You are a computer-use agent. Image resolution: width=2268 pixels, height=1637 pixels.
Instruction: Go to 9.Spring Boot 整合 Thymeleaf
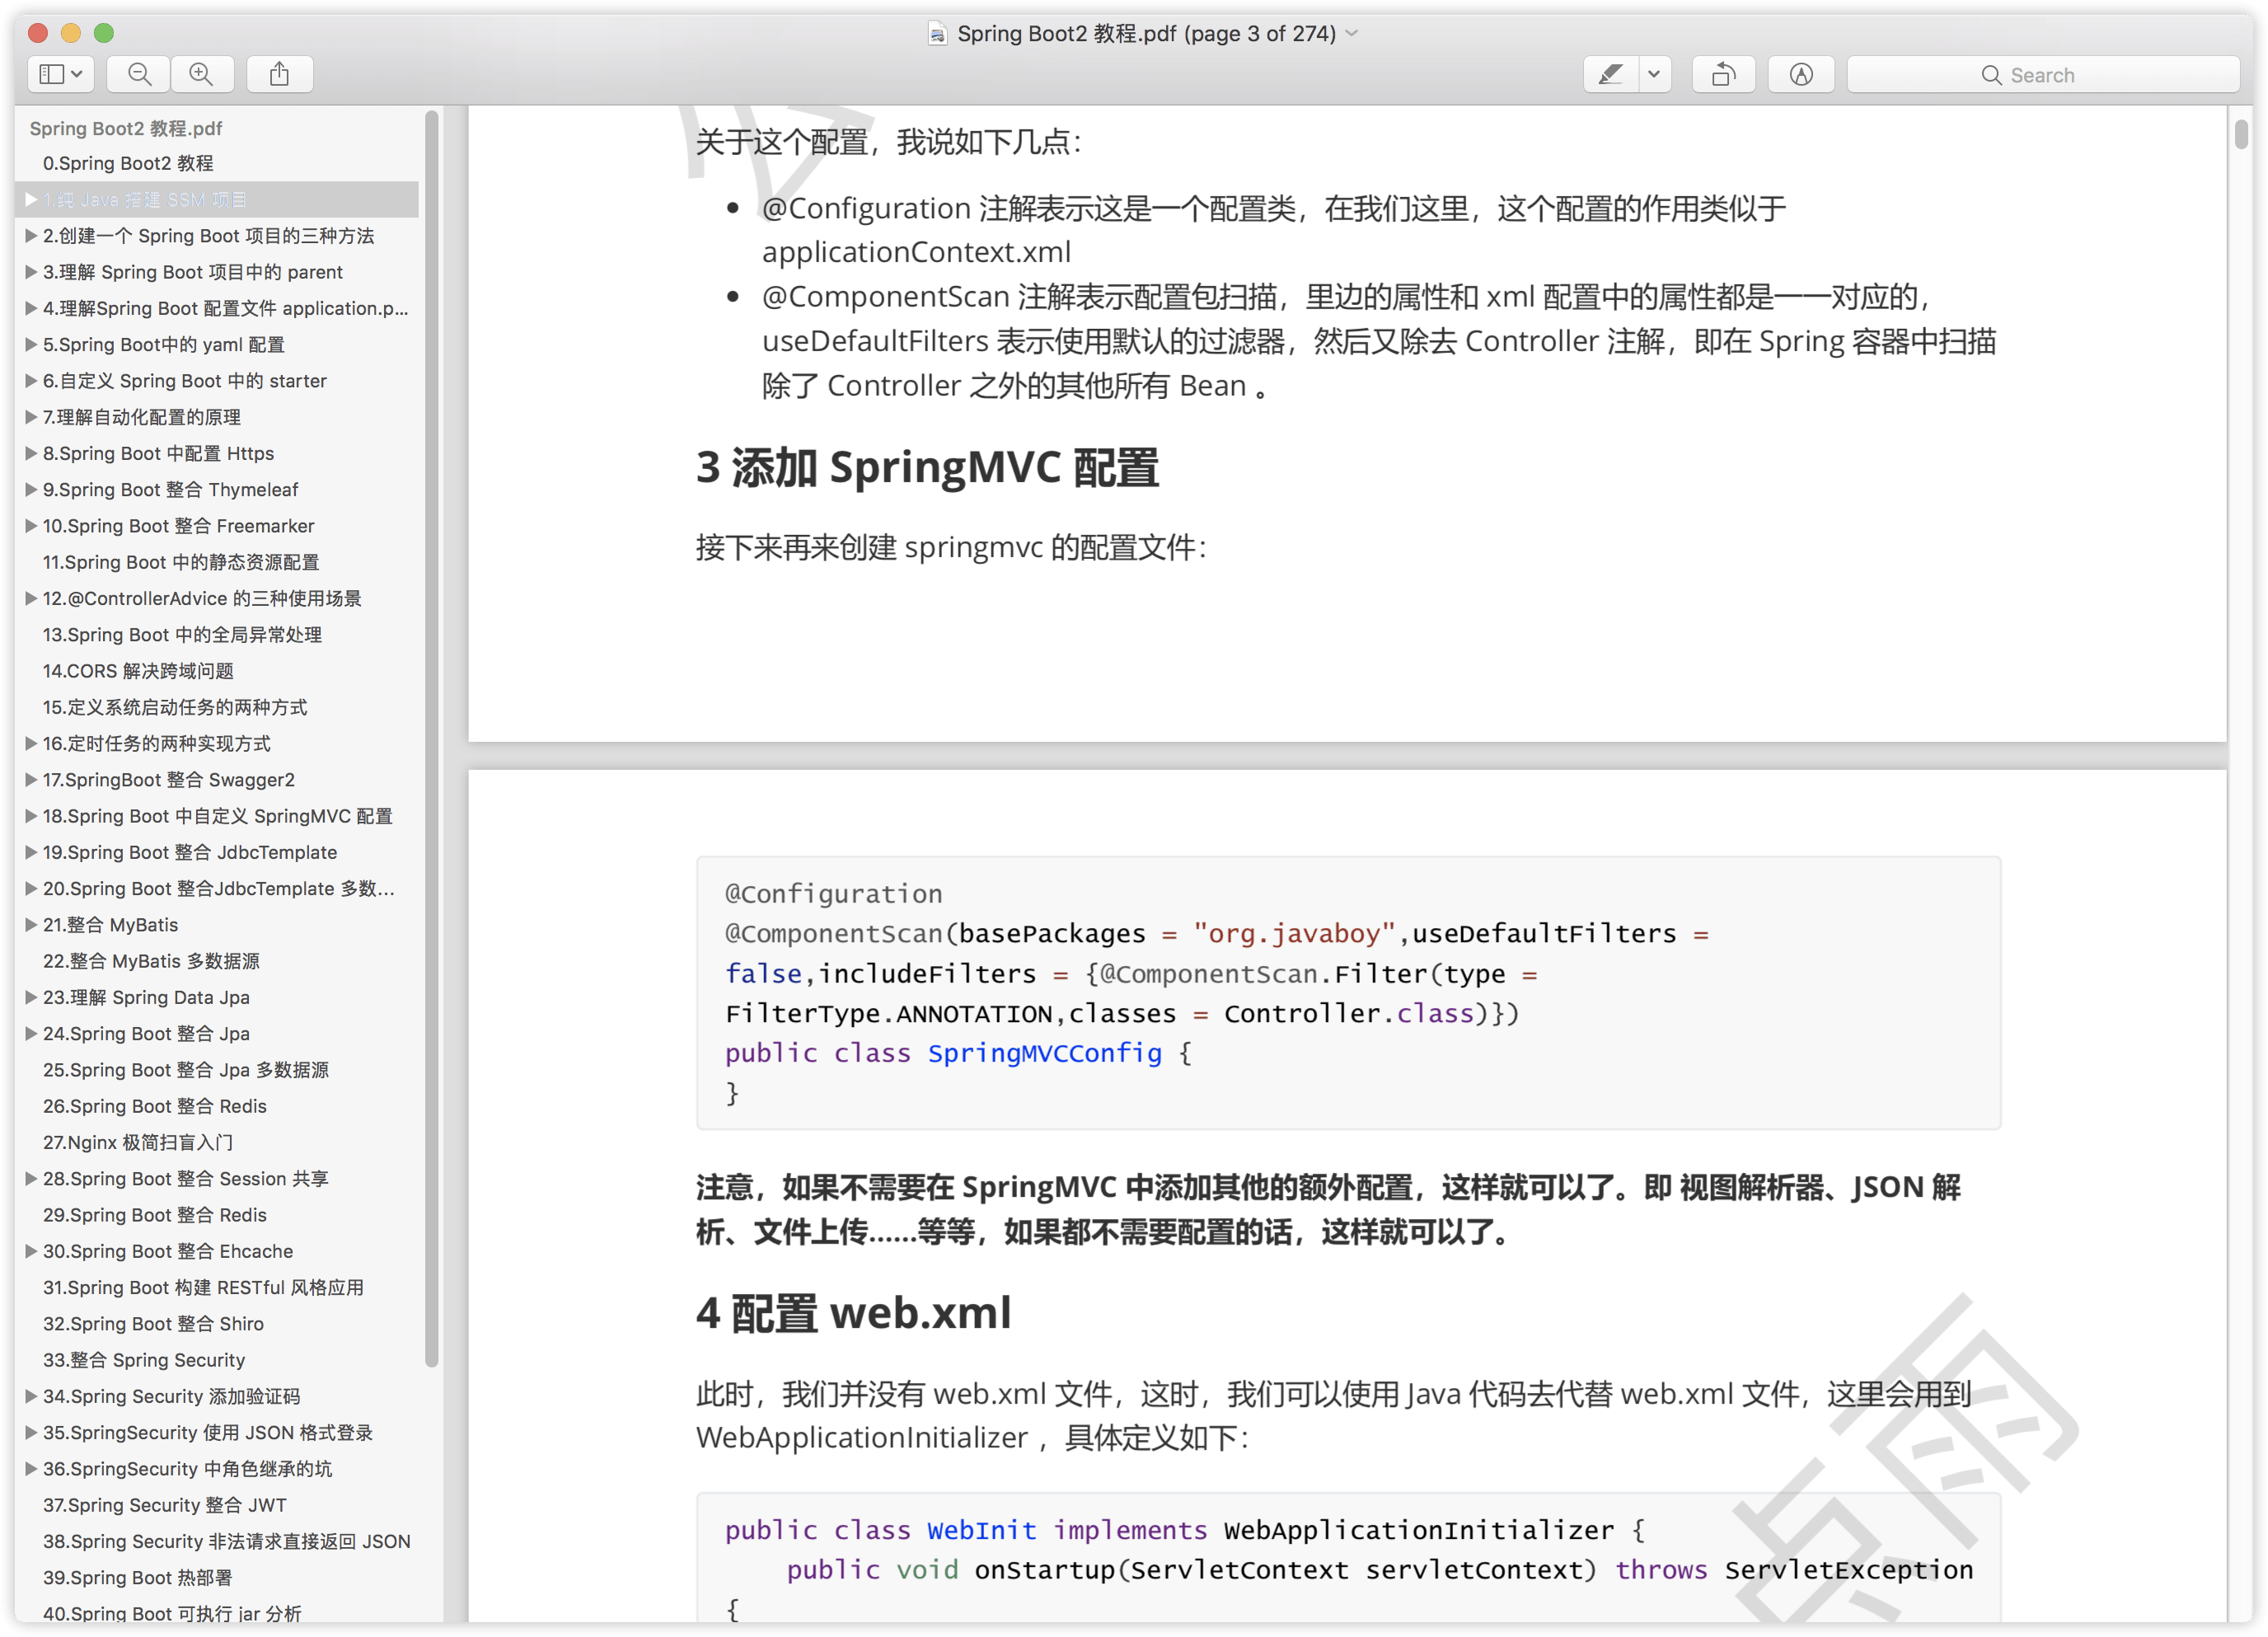[x=170, y=490]
